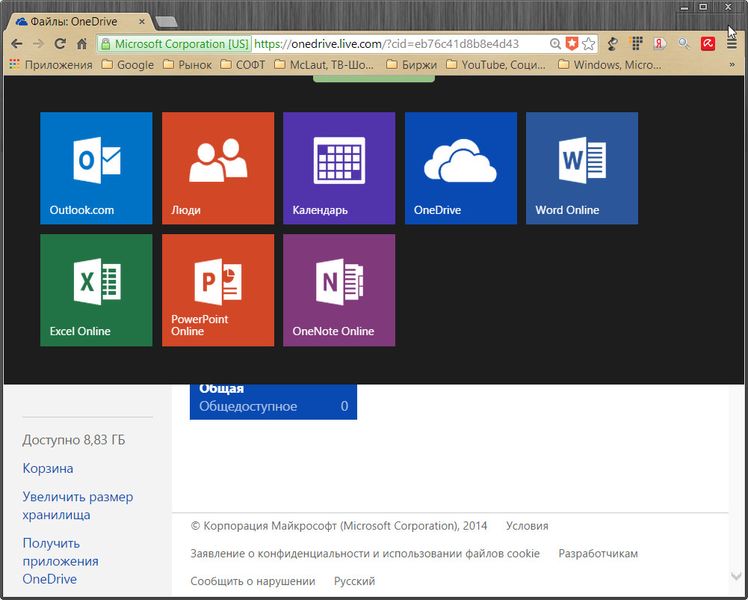The width and height of the screenshot is (748, 600).
Task: Launch Excel Online tile
Action: coord(96,290)
